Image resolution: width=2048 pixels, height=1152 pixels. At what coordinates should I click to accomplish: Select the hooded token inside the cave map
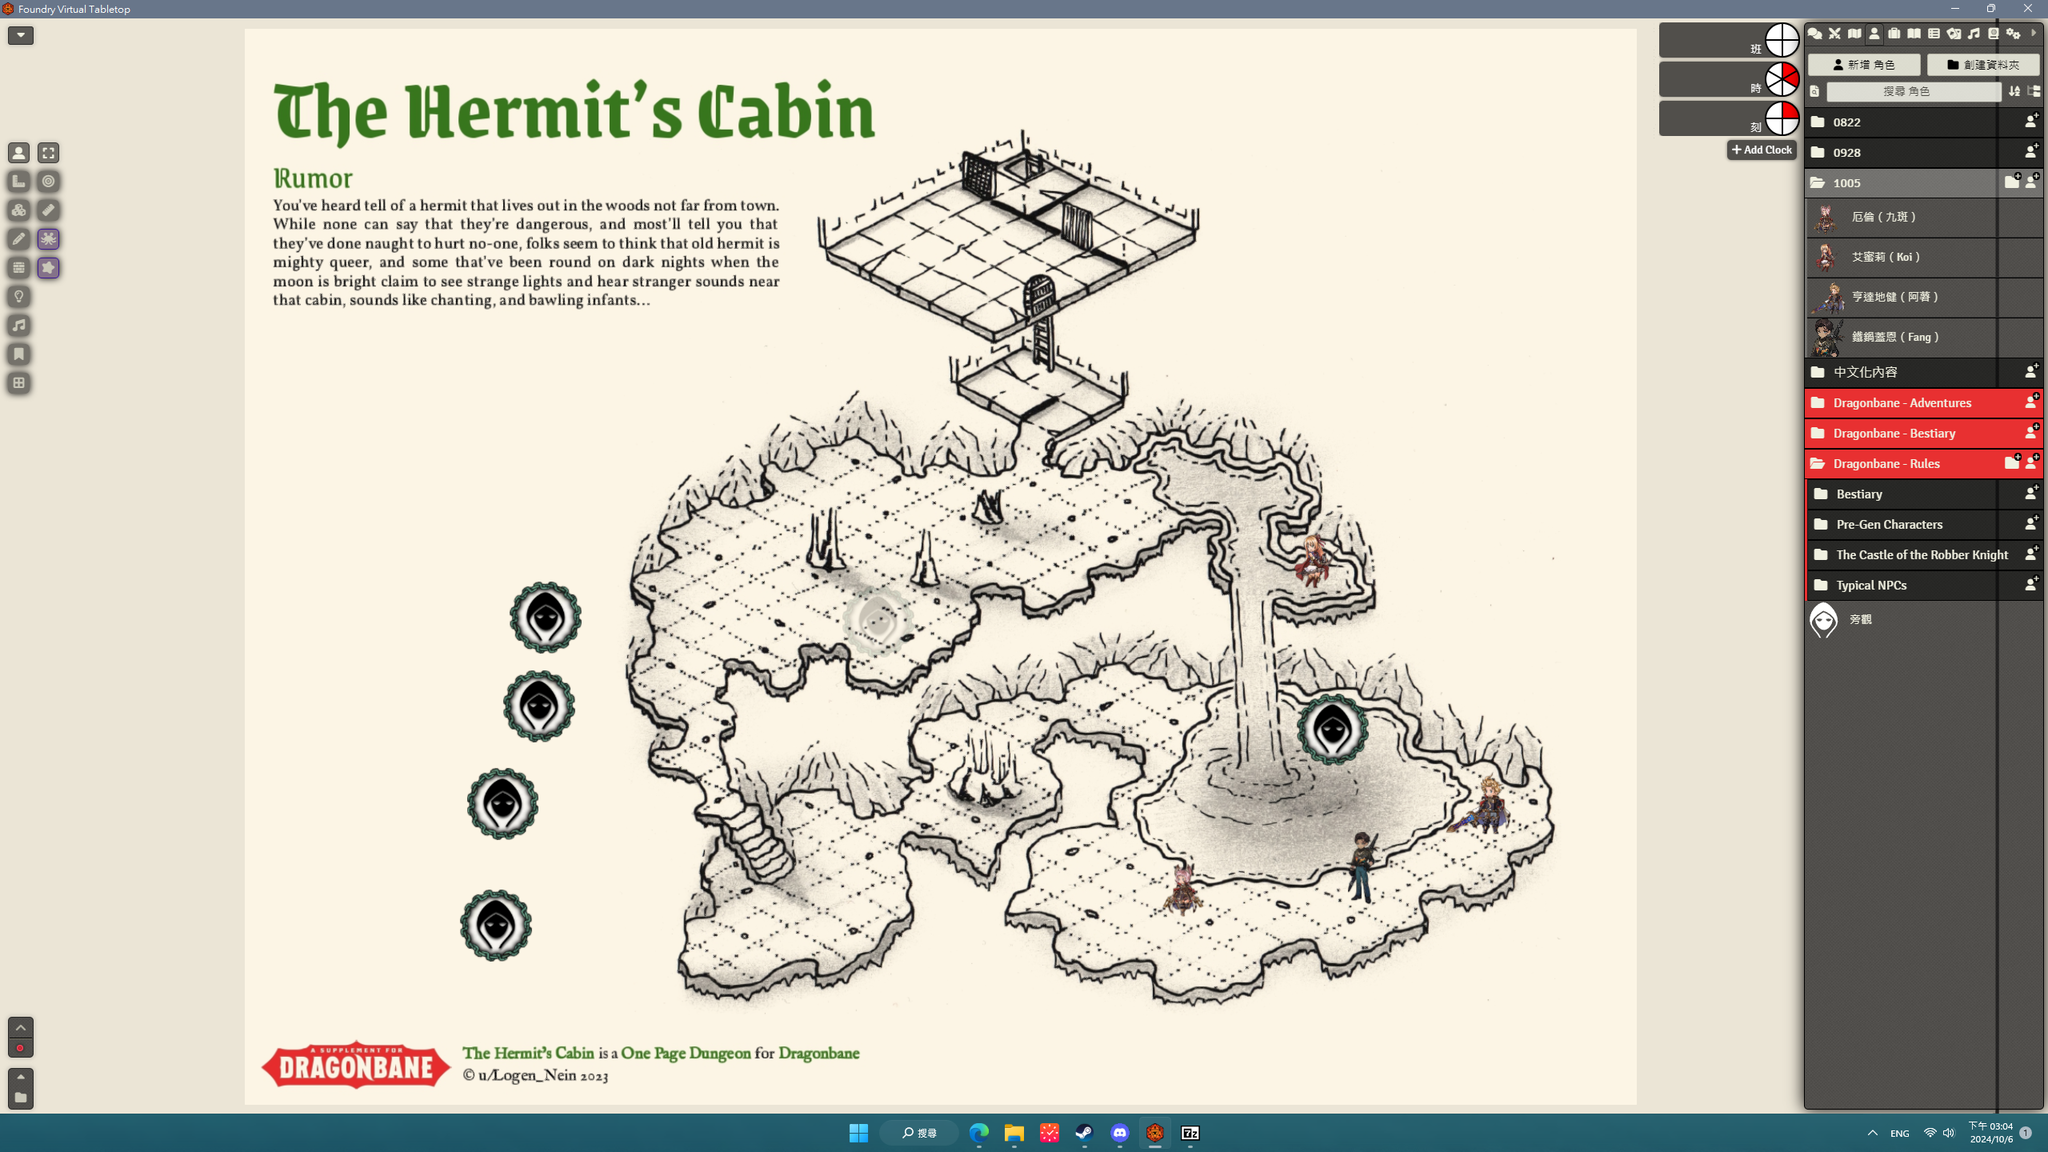click(1332, 729)
